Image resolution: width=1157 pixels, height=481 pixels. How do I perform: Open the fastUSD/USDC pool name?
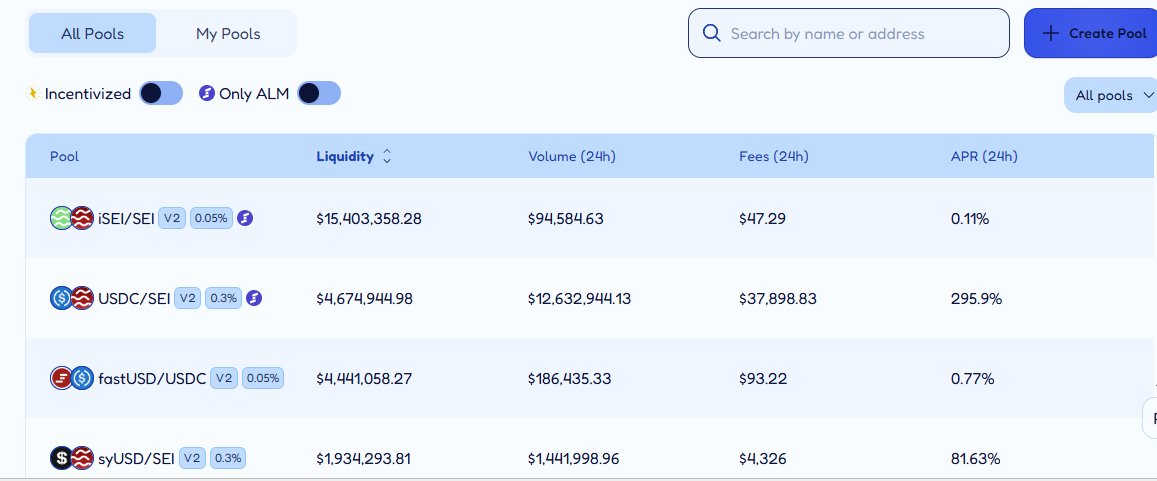152,378
